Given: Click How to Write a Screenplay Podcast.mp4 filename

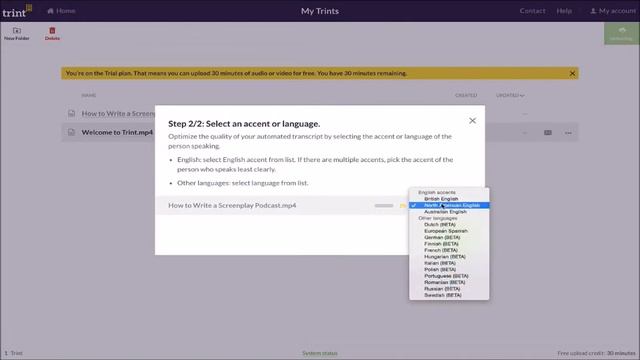Looking at the screenshot, I should point(232,205).
